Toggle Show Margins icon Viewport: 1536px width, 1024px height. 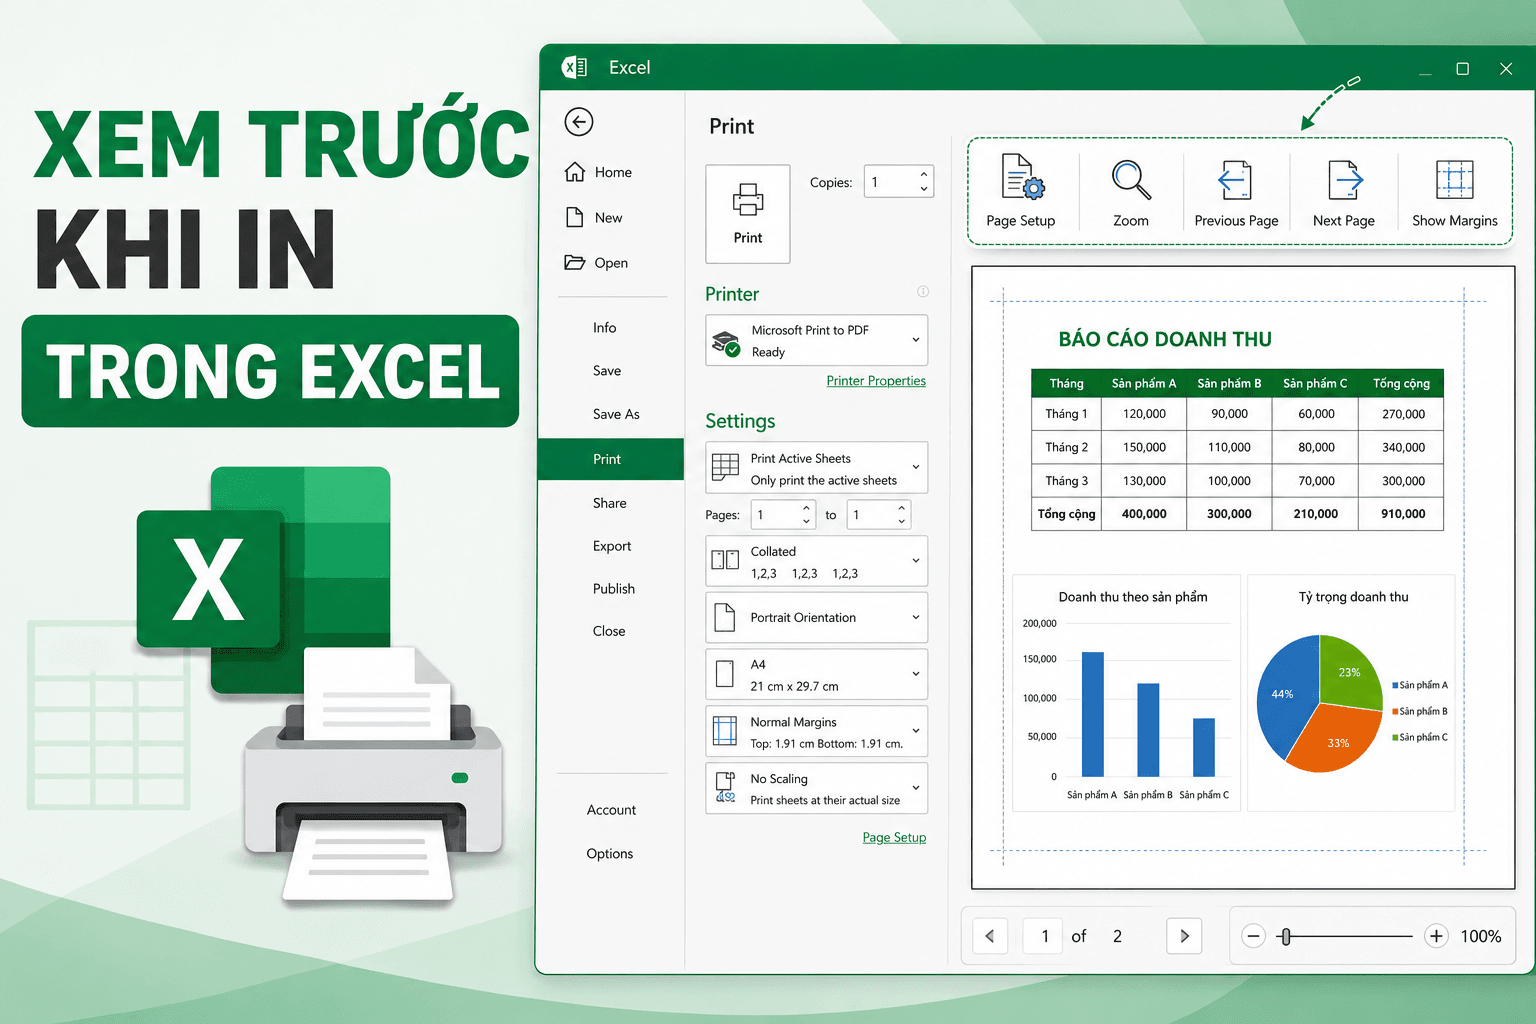tap(1455, 180)
